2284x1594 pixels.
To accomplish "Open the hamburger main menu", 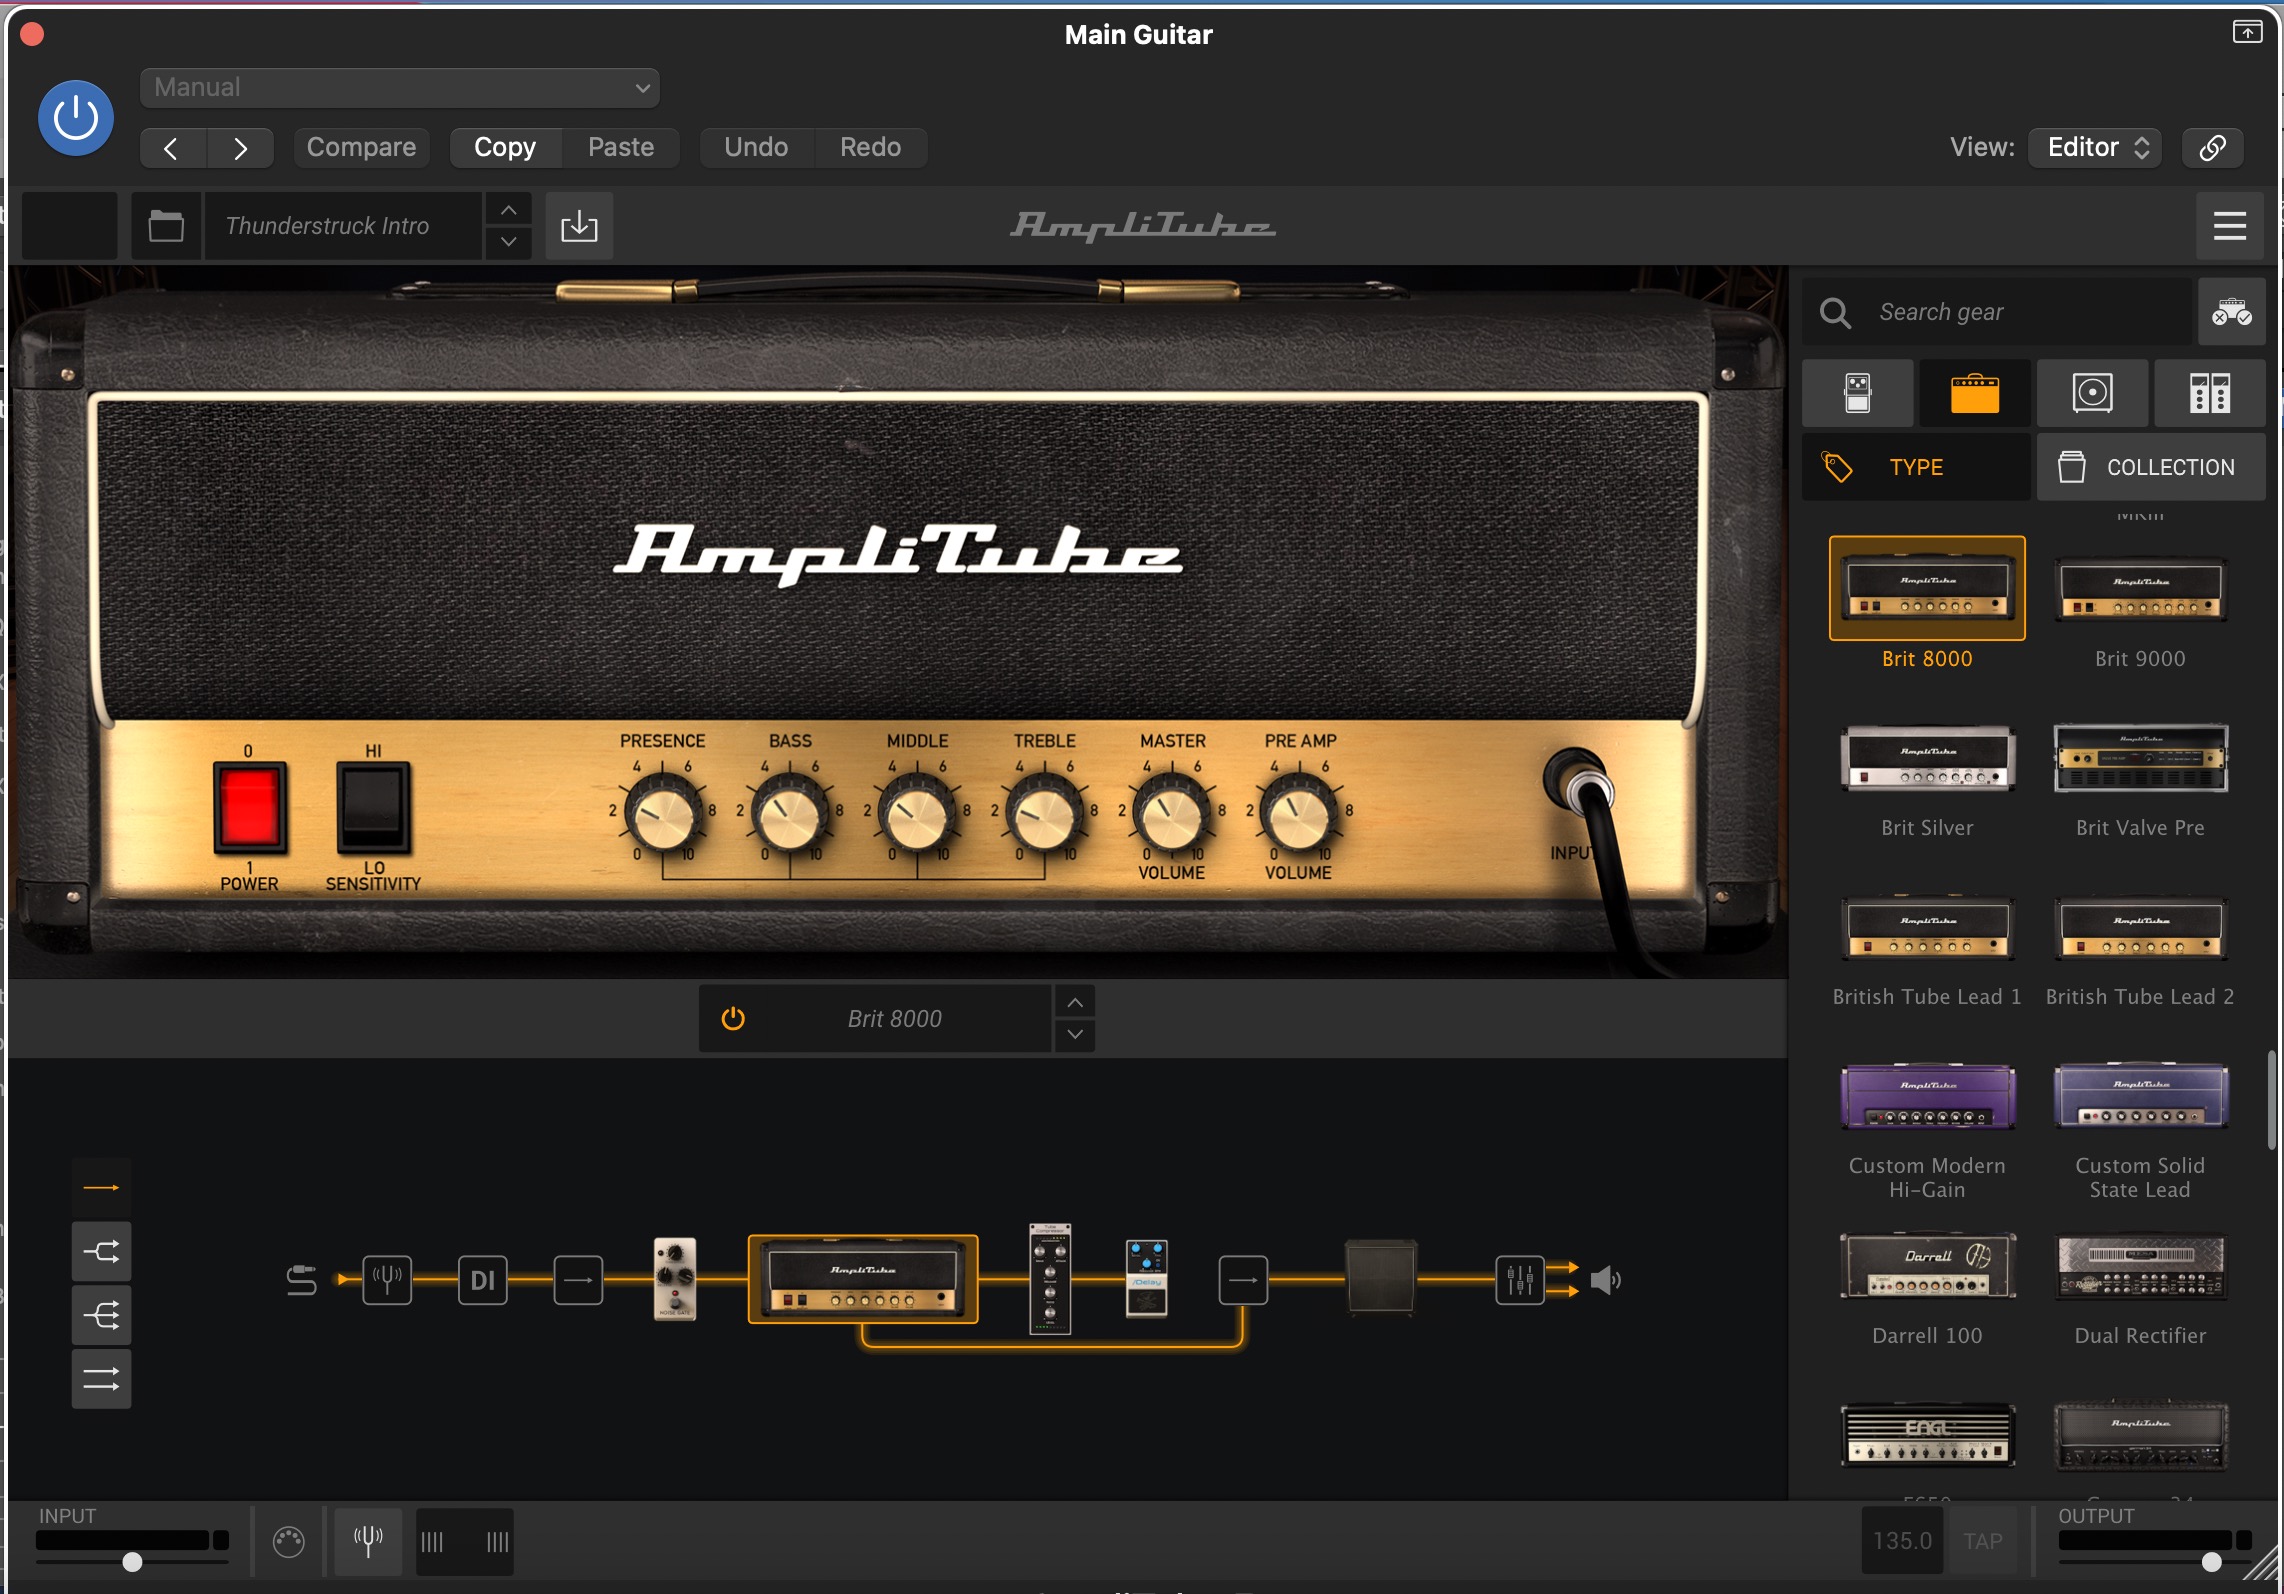I will (x=2230, y=226).
